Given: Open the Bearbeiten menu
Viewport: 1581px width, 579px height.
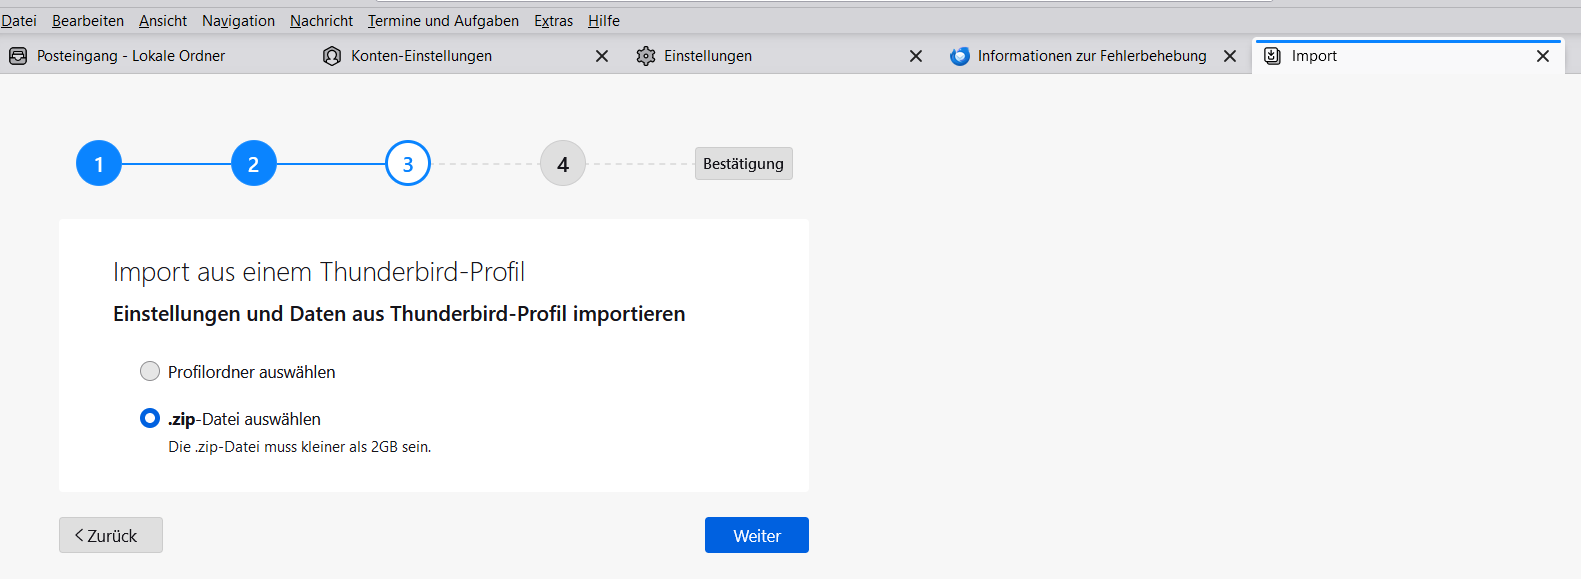Looking at the screenshot, I should [88, 20].
